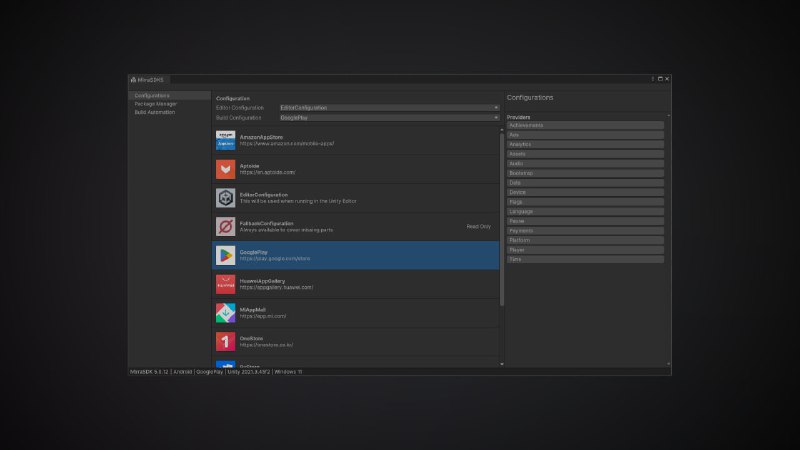
Task: Select the OneStore number-one icon
Action: (x=225, y=342)
